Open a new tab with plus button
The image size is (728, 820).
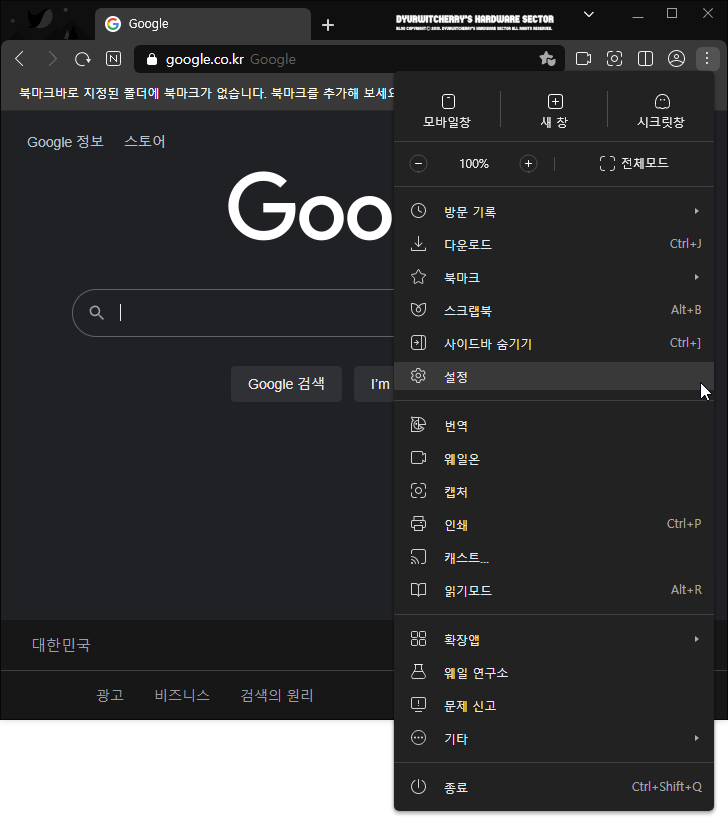tap(328, 25)
